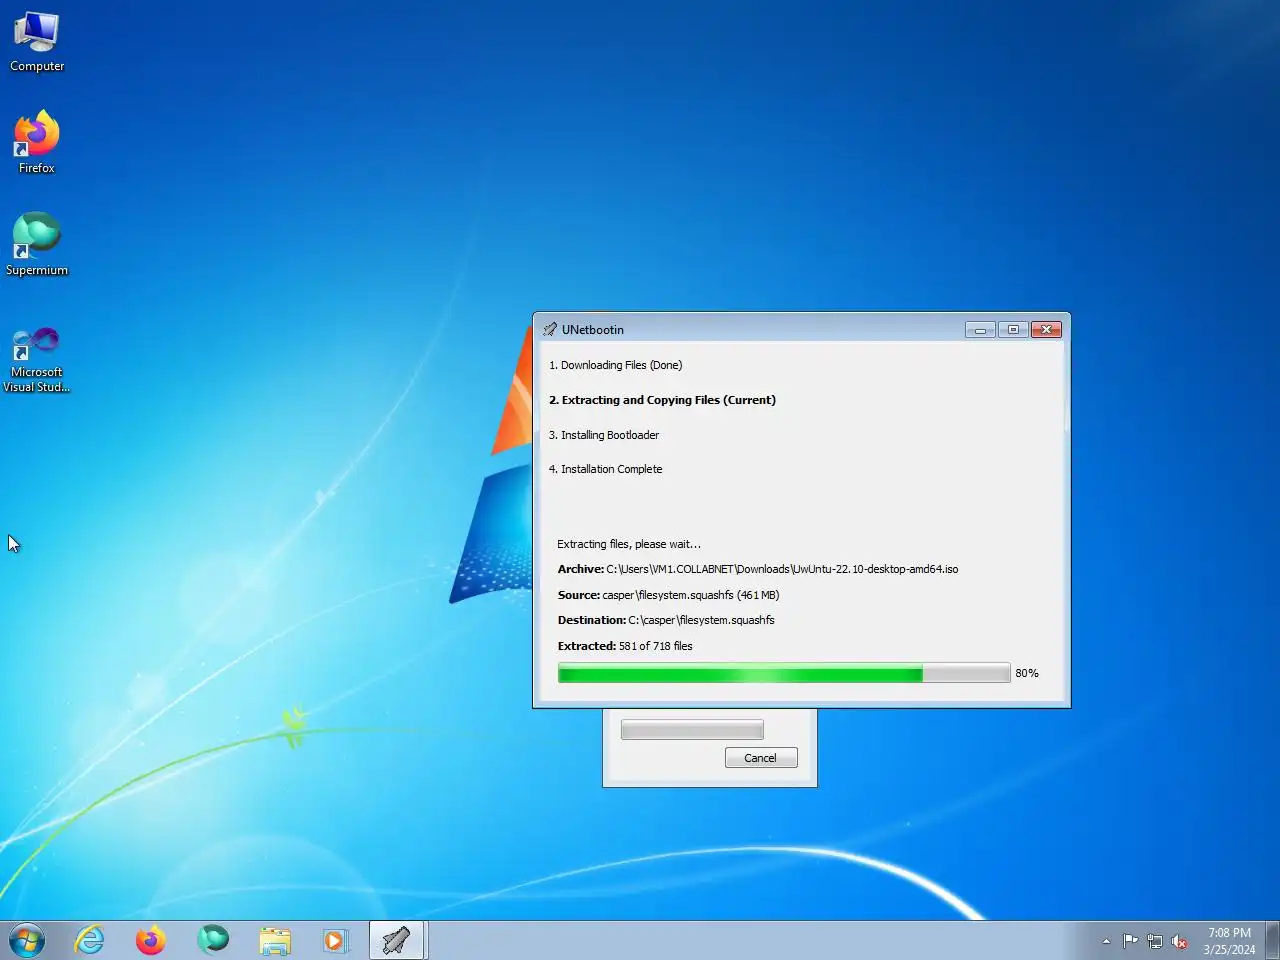Viewport: 1280px width, 960px height.
Task: Click the Archive path line
Action: point(758,569)
